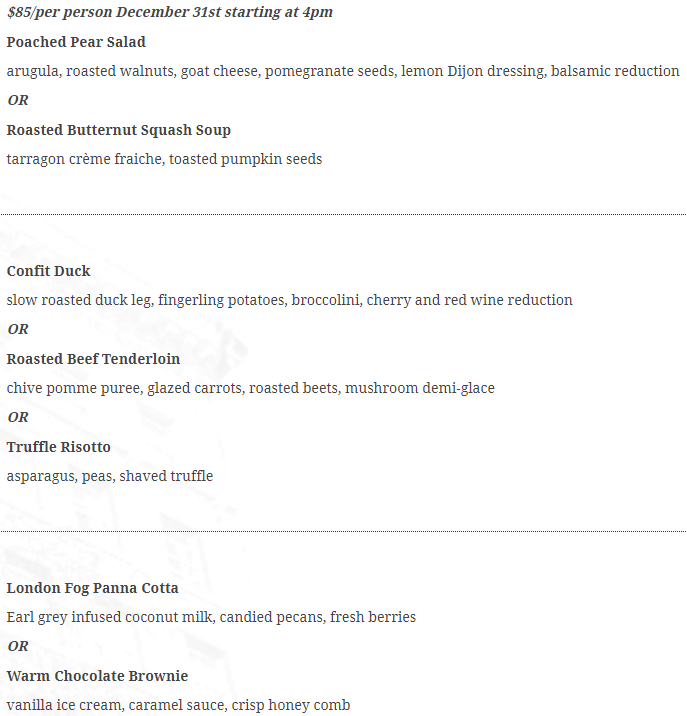Image resolution: width=687 pixels, height=716 pixels.
Task: Click the OR between duck and beef
Action: (x=18, y=329)
